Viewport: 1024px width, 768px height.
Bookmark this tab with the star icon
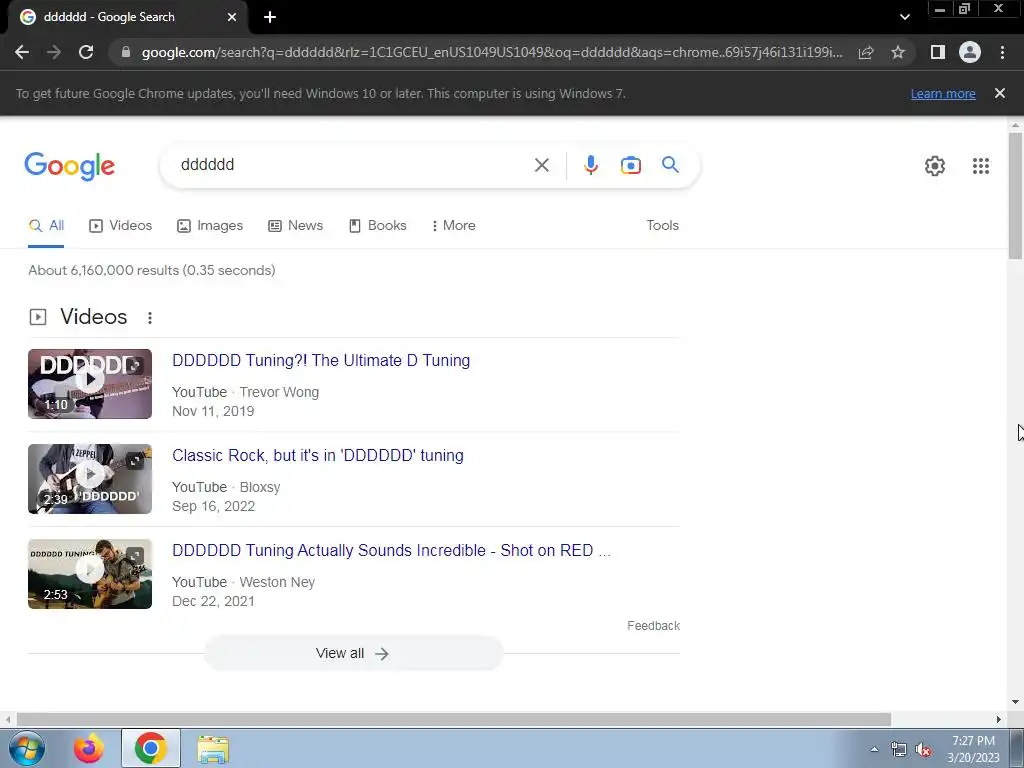point(898,52)
